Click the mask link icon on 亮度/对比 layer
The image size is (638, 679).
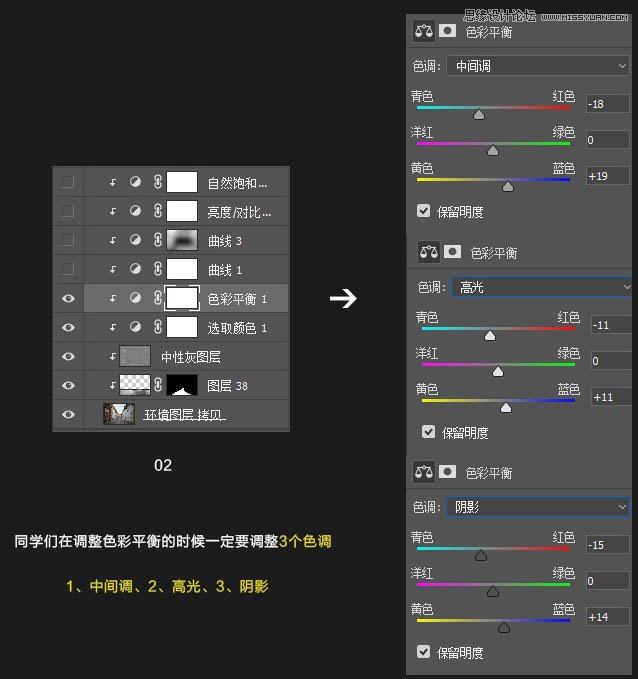(158, 211)
